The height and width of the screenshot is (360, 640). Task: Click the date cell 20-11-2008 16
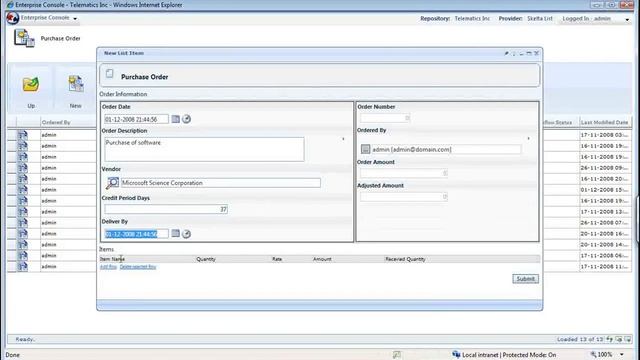click(x=604, y=233)
